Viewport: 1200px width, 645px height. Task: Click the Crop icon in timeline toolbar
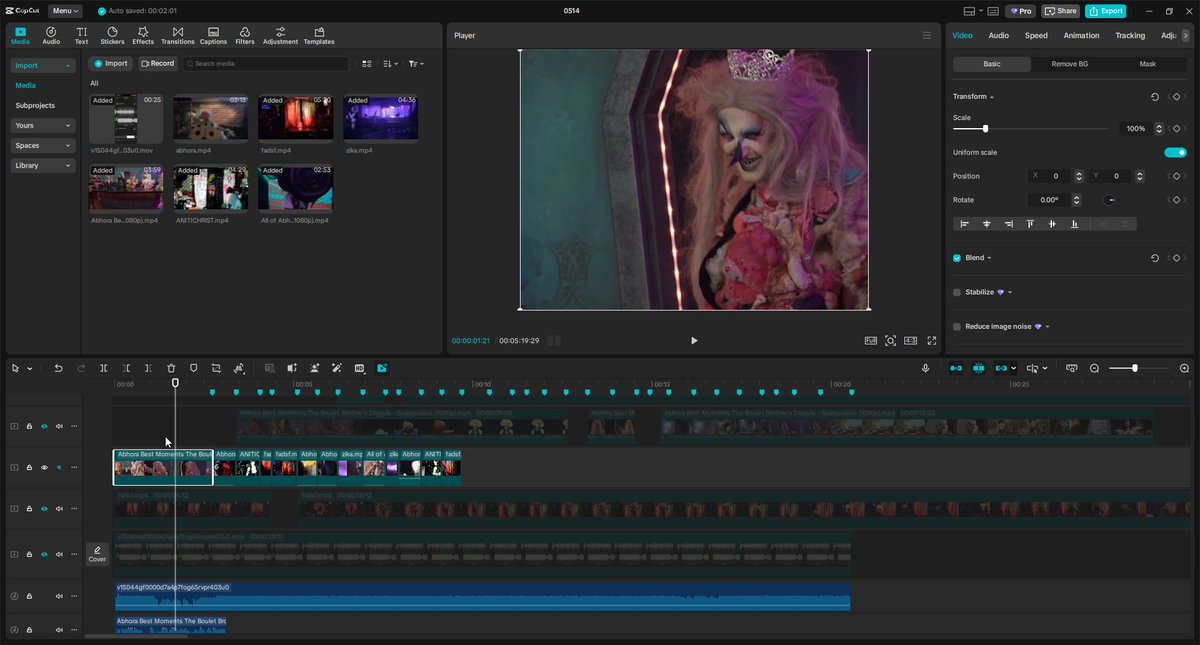tap(216, 368)
